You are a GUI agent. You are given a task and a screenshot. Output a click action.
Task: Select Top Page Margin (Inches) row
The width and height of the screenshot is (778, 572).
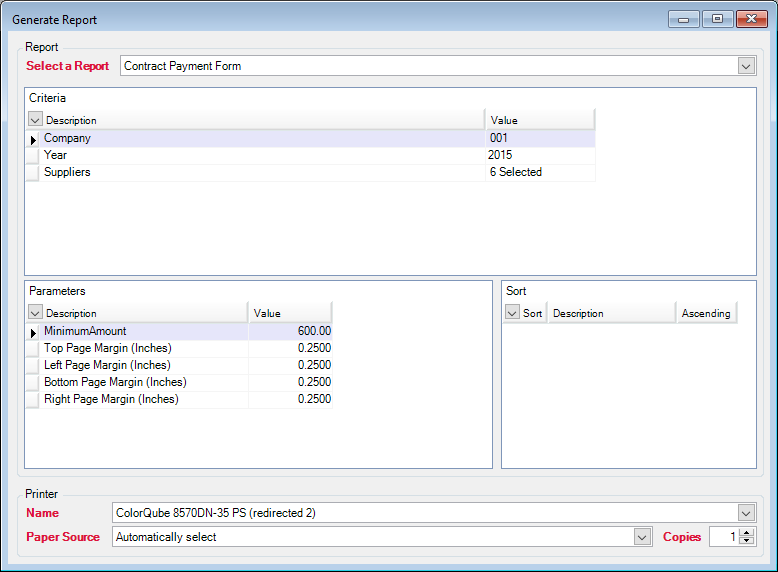(x=179, y=348)
